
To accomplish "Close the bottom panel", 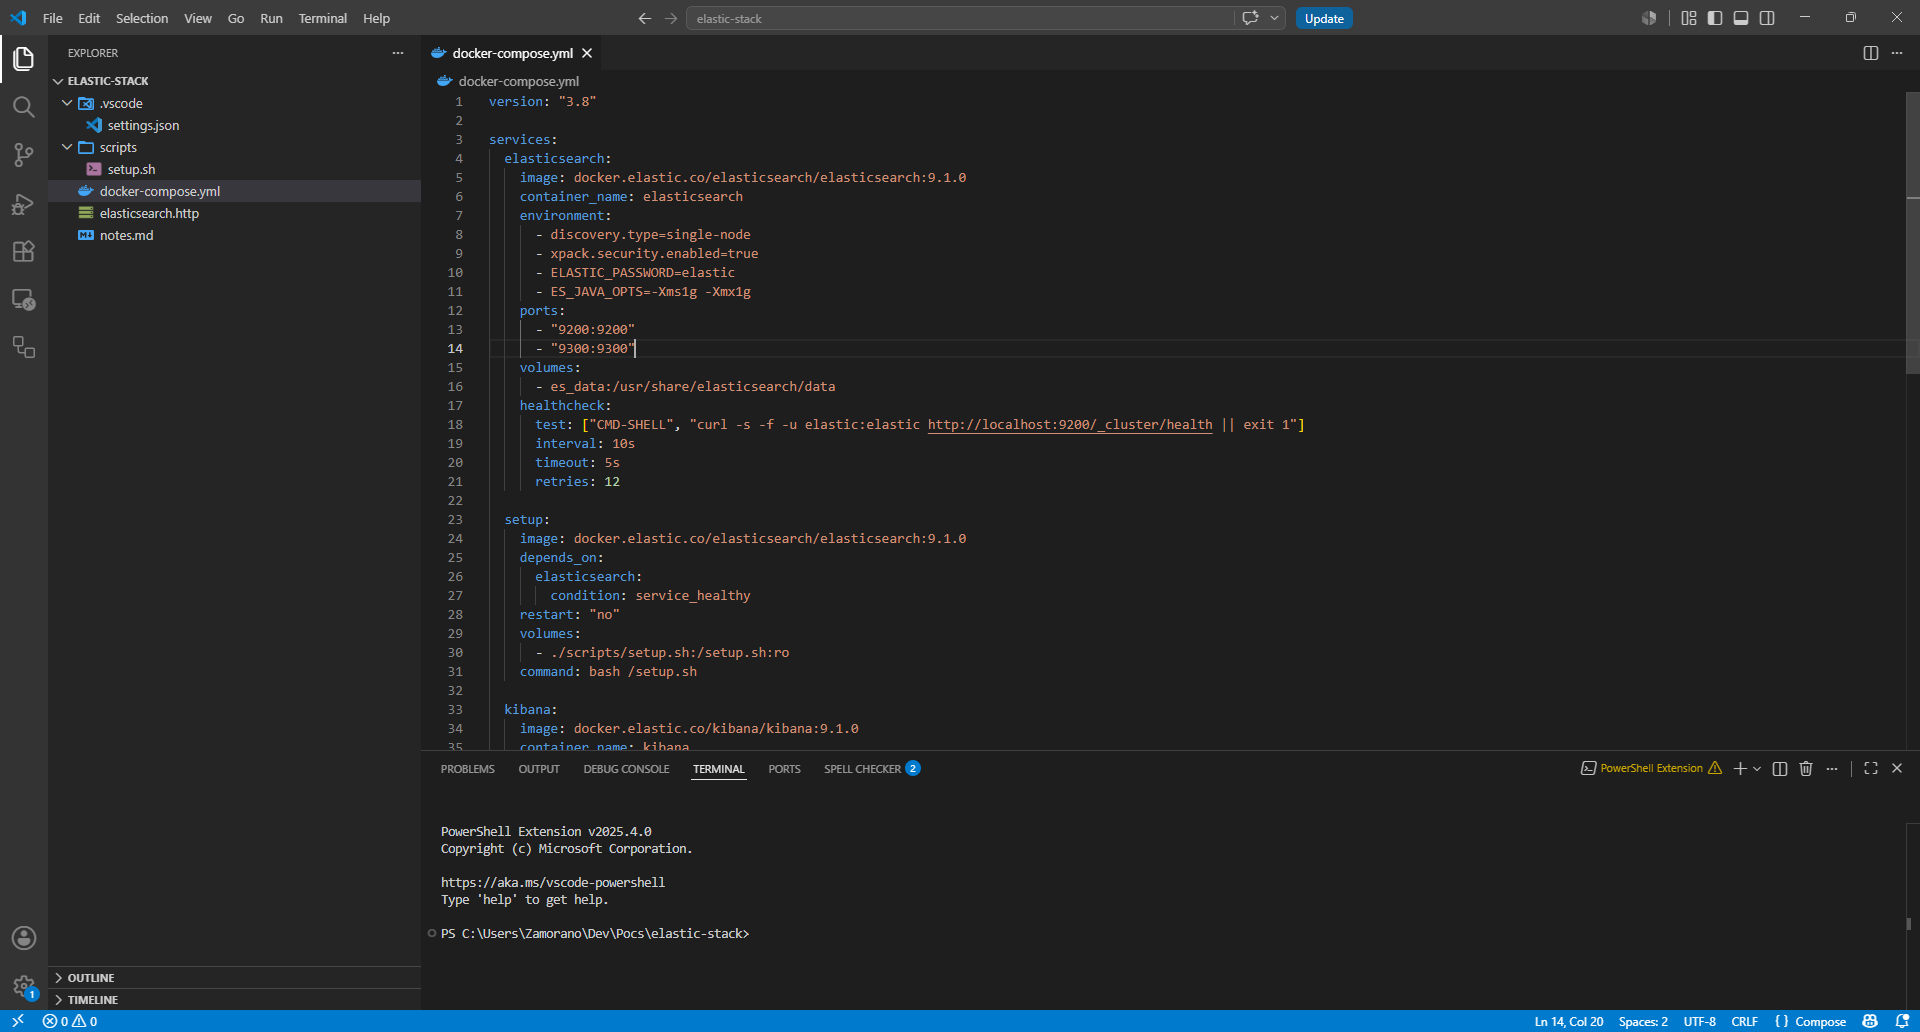I will pos(1897,768).
